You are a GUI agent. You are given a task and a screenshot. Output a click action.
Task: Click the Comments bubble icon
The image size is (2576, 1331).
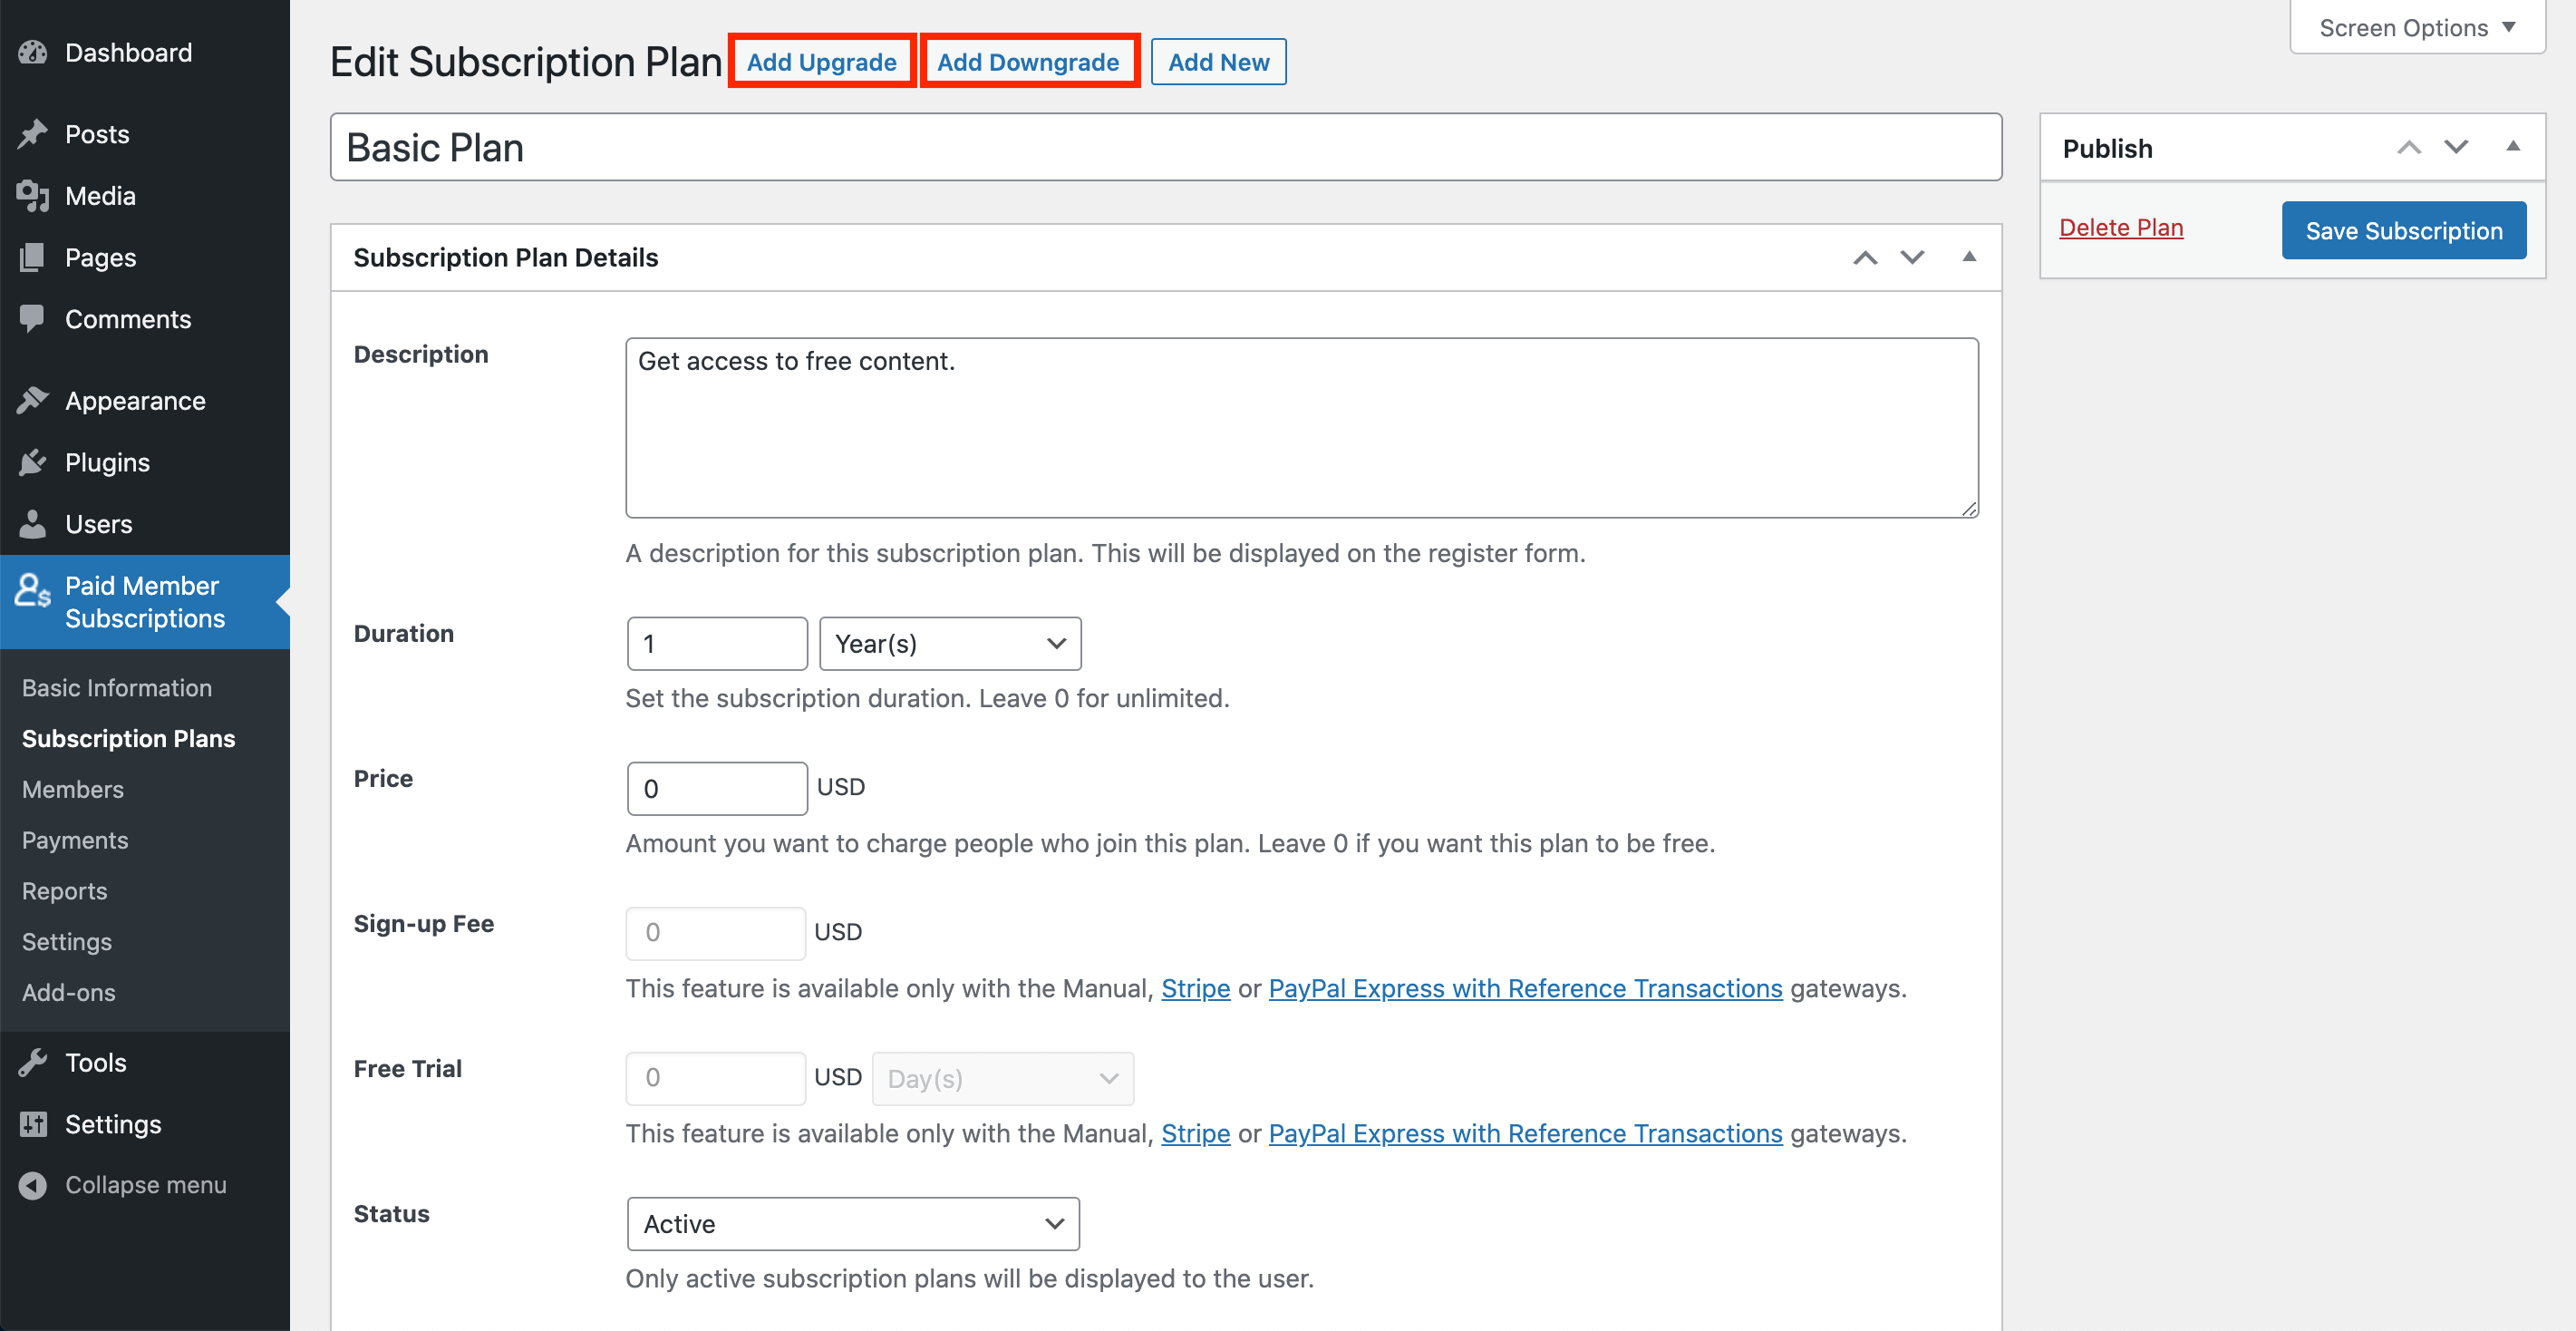[32, 319]
